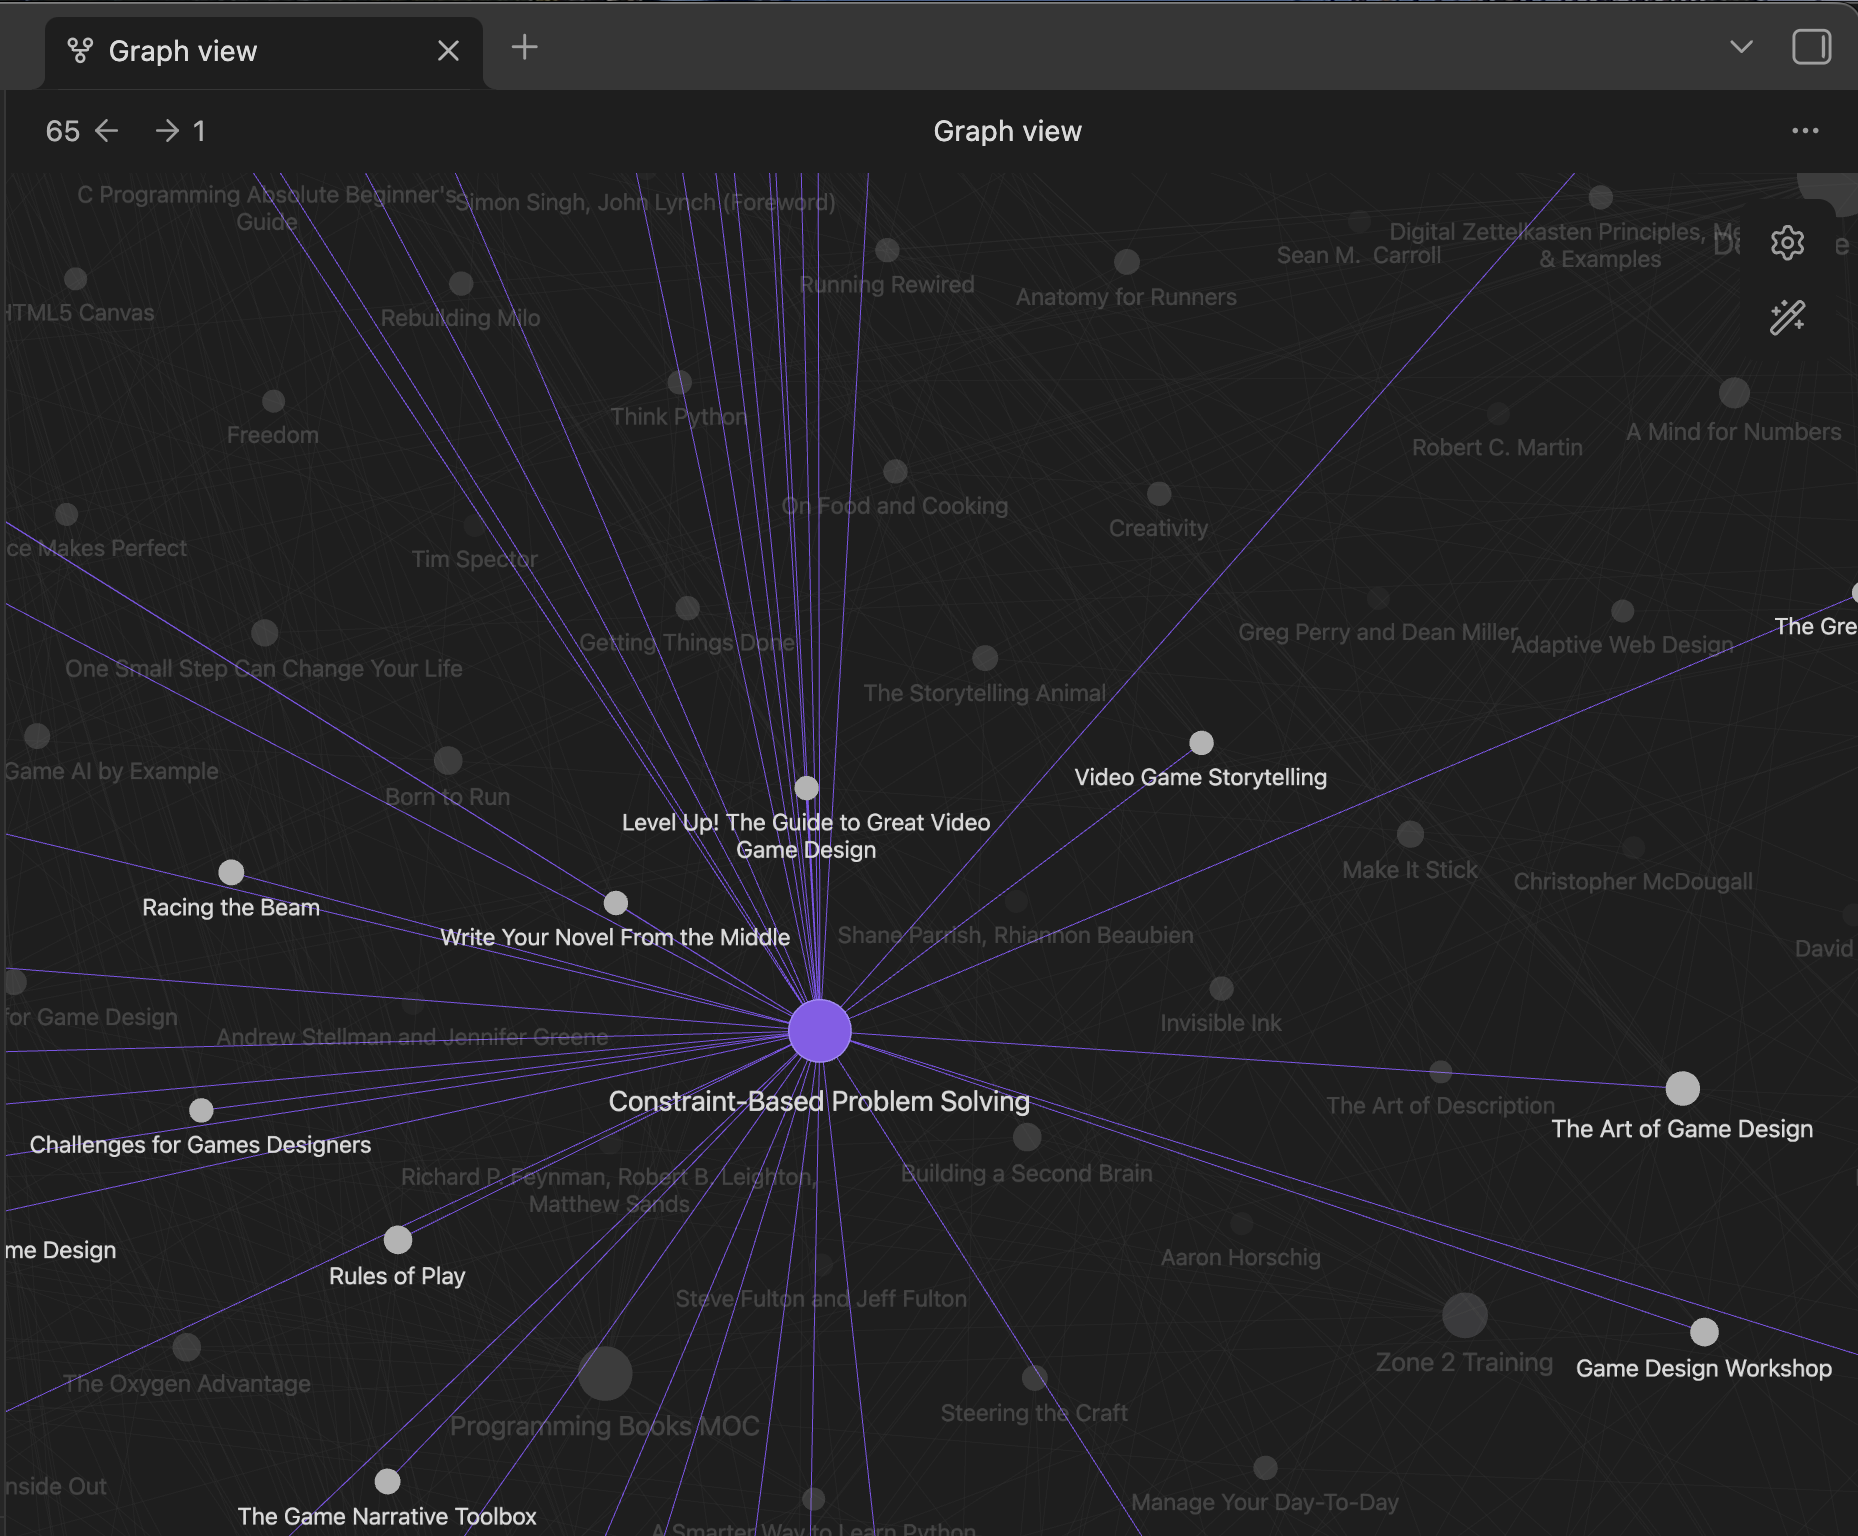Open the Art of Game Design node
This screenshot has width=1858, height=1536.
click(1682, 1088)
